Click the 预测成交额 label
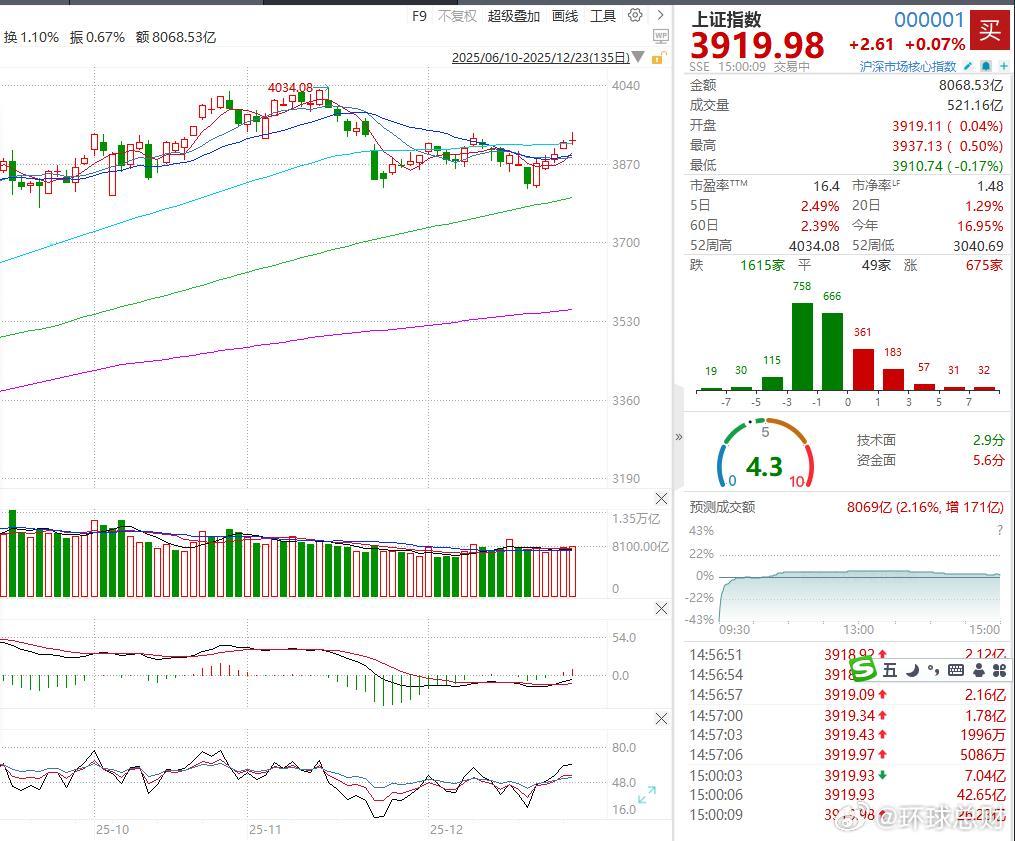This screenshot has height=841, width=1015. (x=722, y=507)
